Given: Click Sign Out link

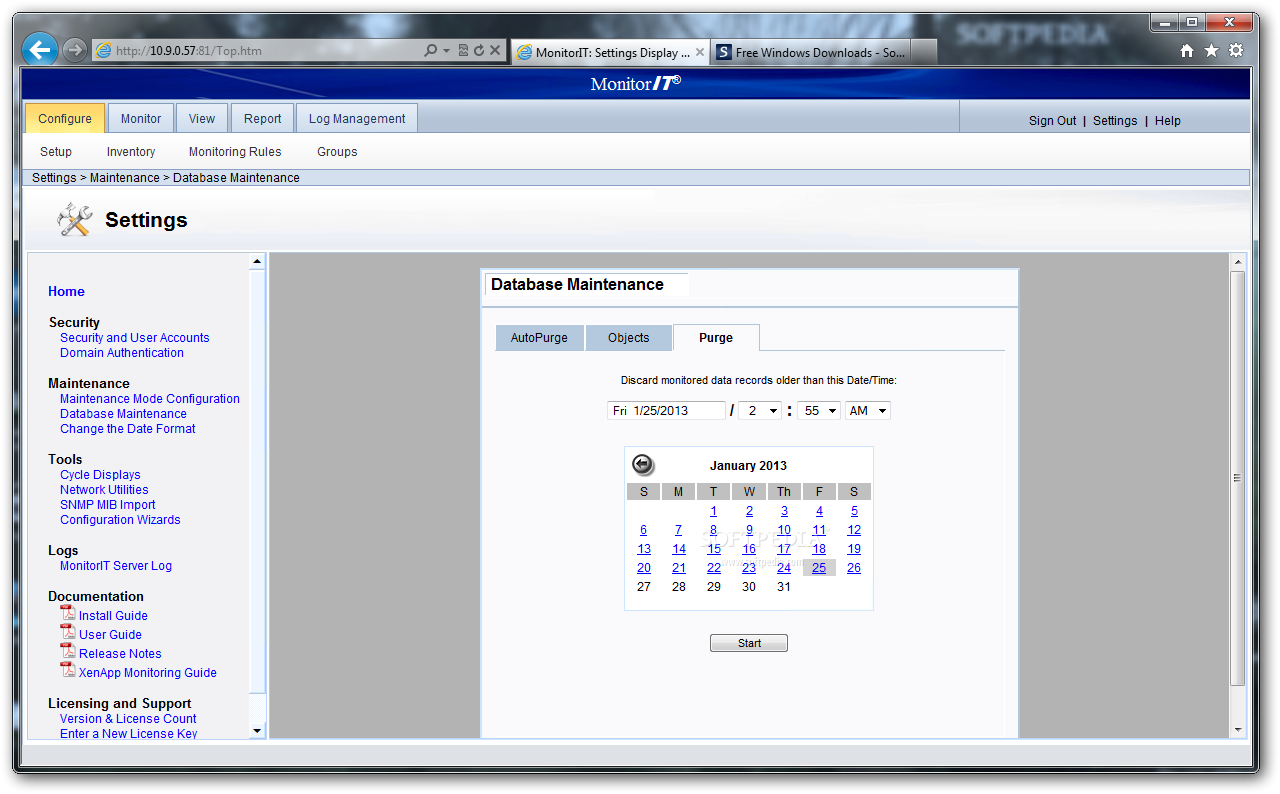Looking at the screenshot, I should (x=1052, y=120).
